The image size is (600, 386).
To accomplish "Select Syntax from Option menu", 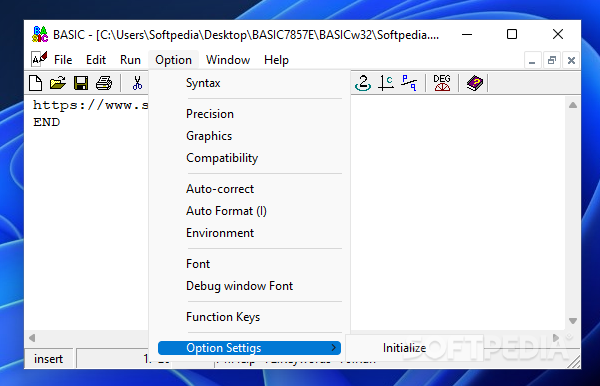I will tap(249, 83).
